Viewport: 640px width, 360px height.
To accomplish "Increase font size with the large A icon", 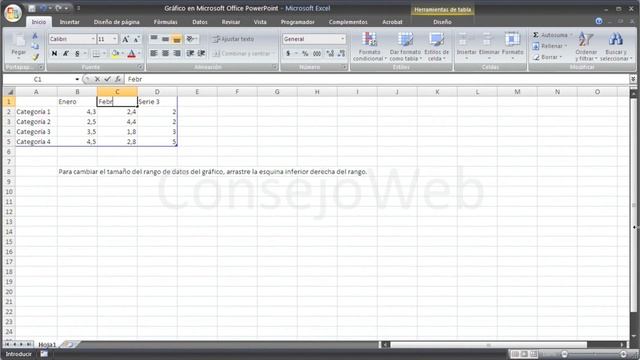I will click(125, 39).
